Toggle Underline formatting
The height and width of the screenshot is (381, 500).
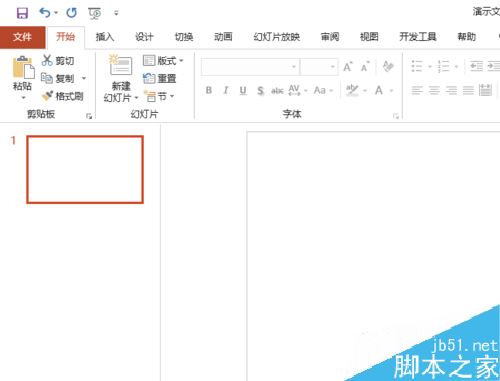pyautogui.click(x=243, y=90)
